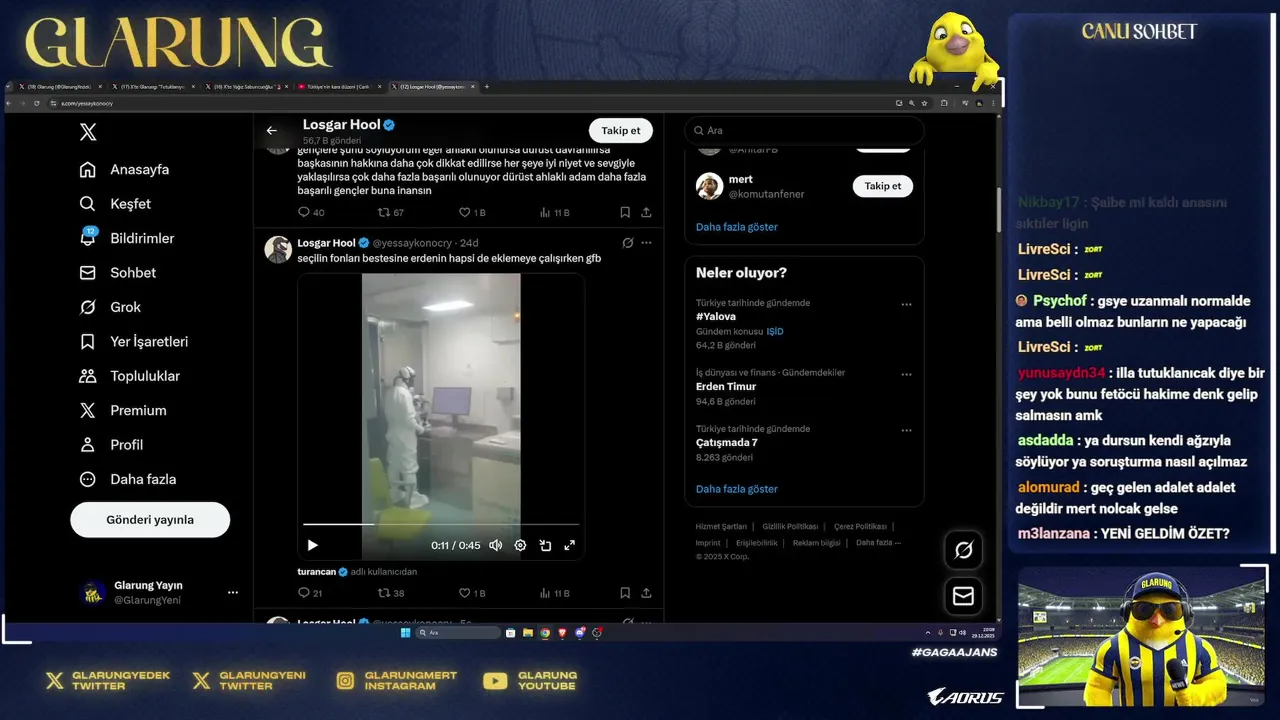
Task: Open options dots for #Yalova trend
Action: tap(906, 305)
